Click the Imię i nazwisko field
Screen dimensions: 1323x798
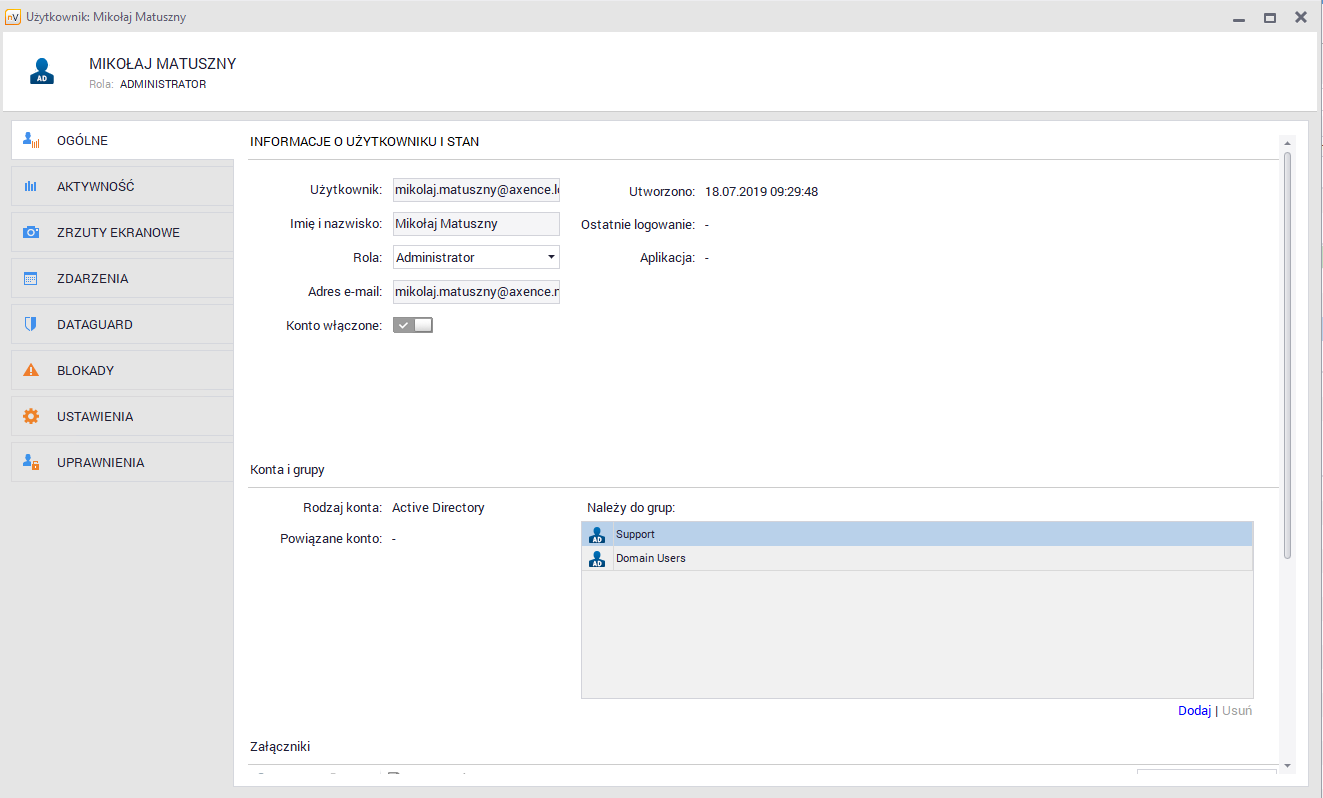(x=476, y=224)
